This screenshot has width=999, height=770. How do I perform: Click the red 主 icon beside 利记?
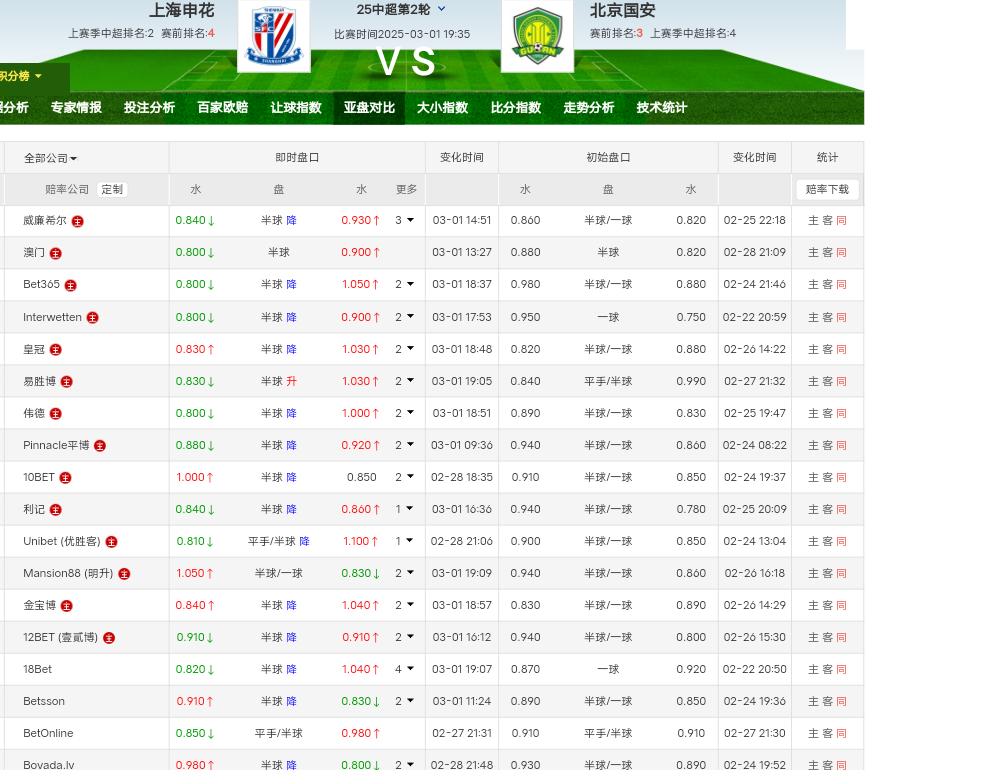coord(56,510)
